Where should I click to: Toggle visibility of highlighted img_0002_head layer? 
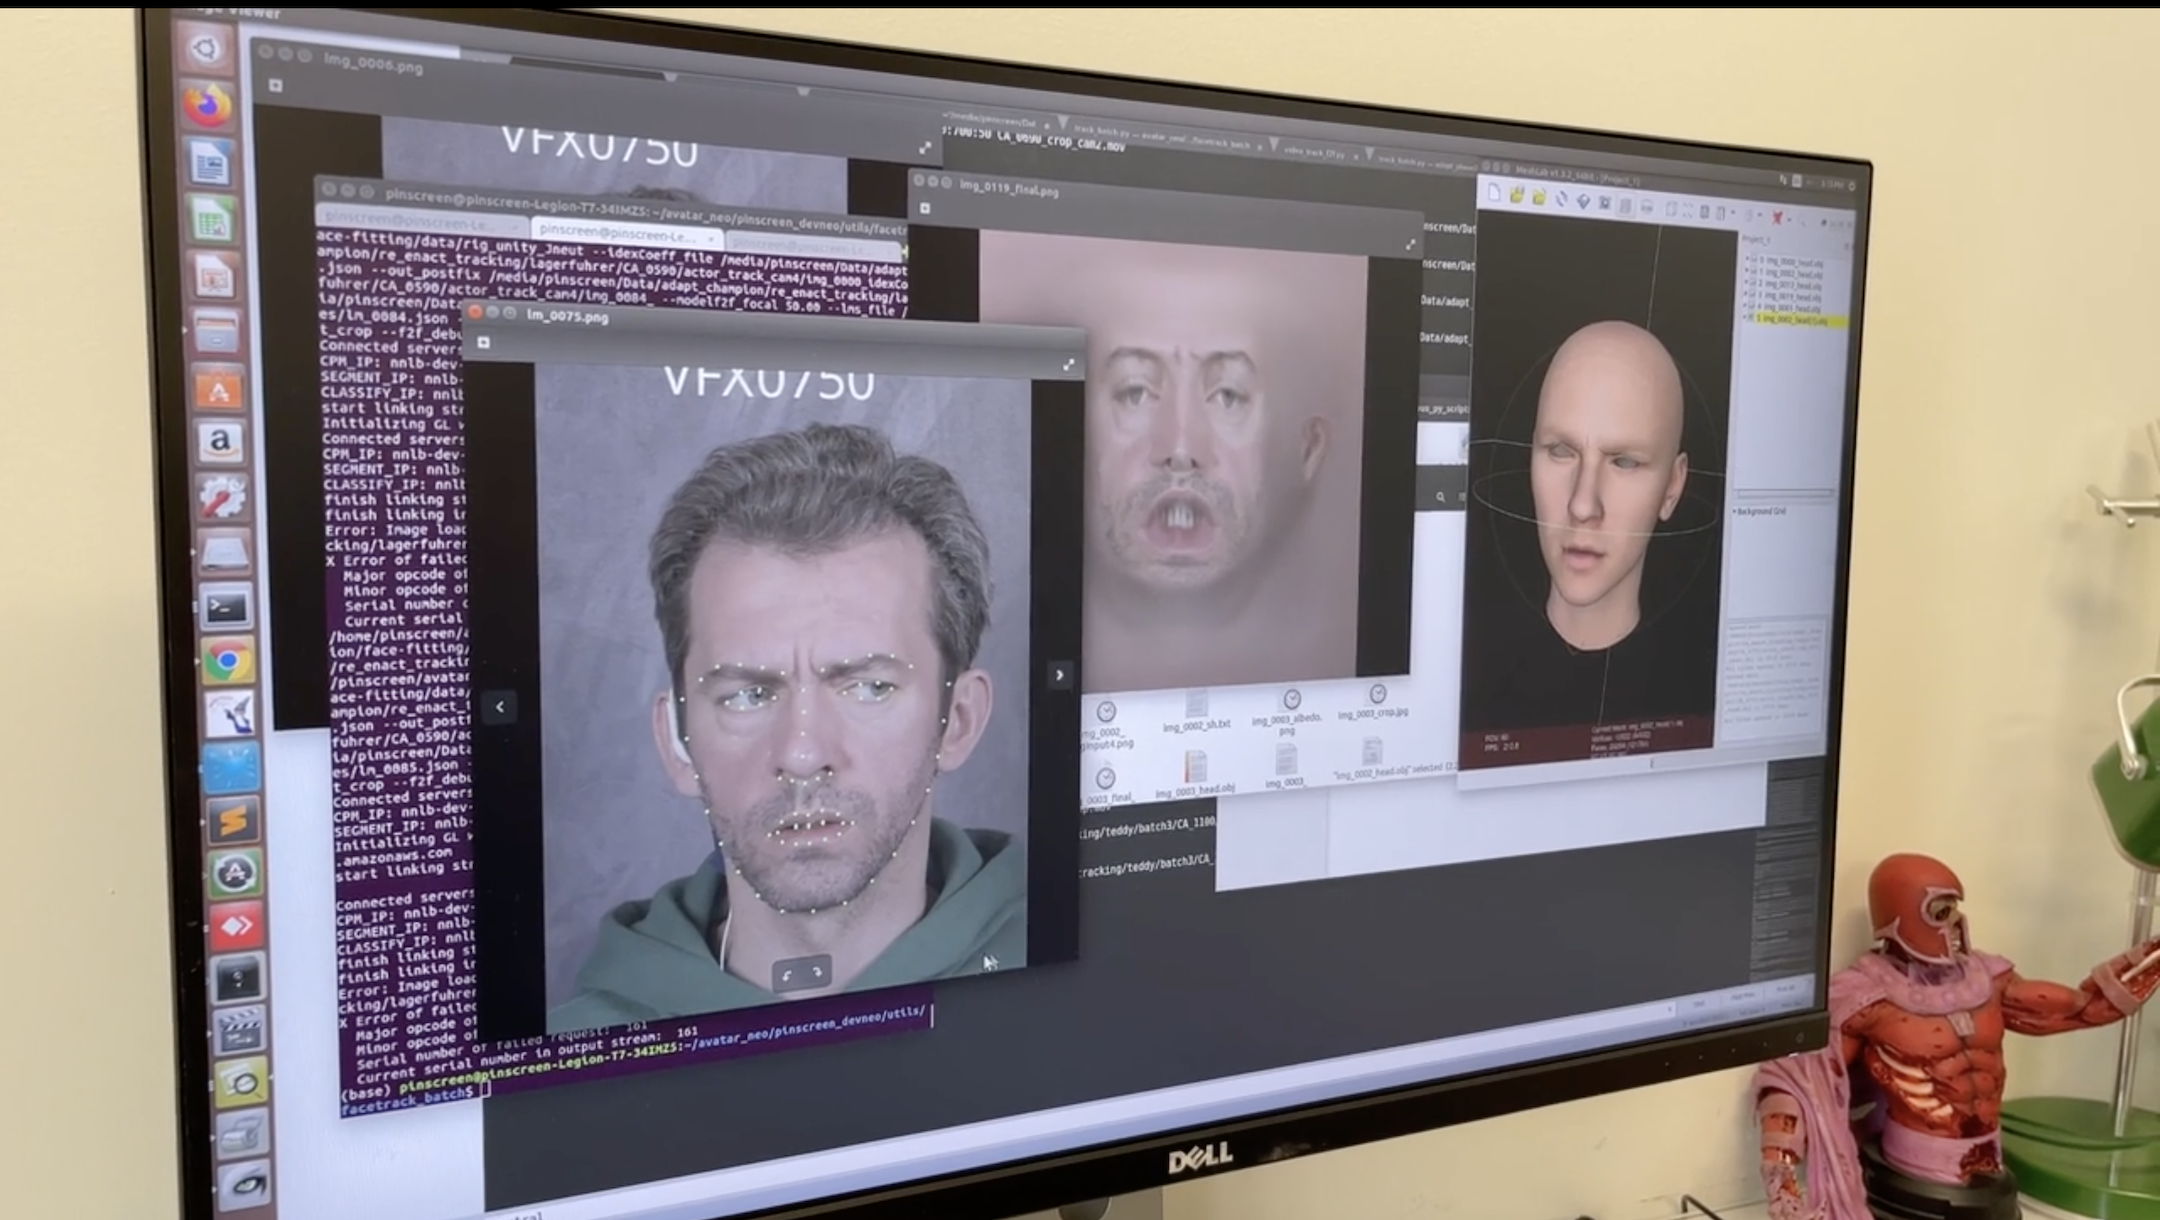click(x=1750, y=318)
